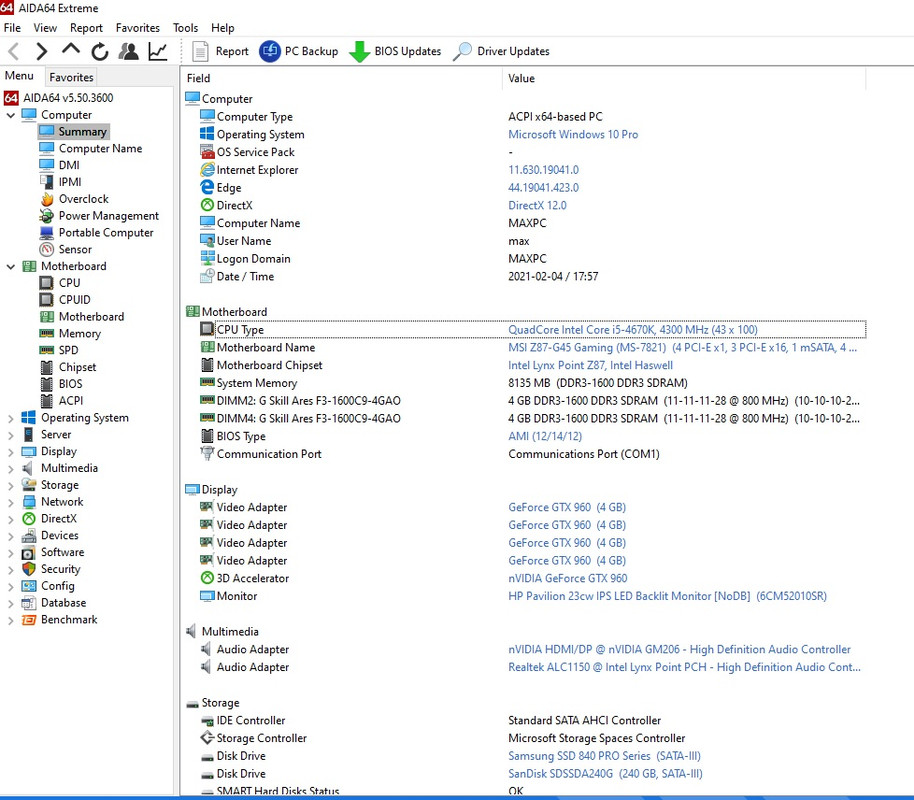
Task: Click the SanDisk SDSSDA240G disk link
Action: point(605,774)
